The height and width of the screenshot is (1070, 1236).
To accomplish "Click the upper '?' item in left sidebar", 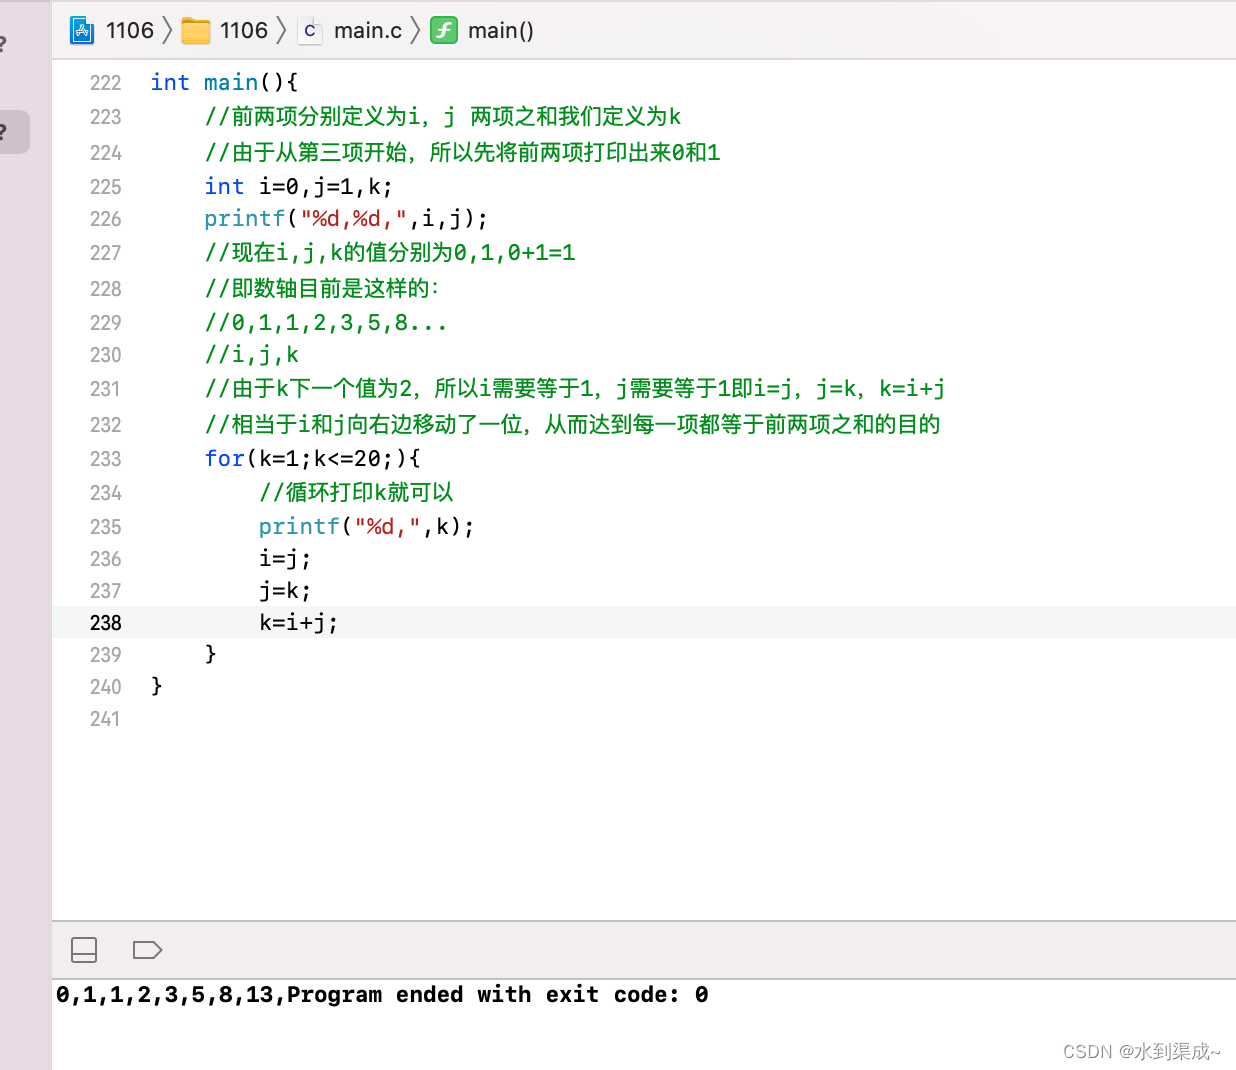I will tap(3, 44).
